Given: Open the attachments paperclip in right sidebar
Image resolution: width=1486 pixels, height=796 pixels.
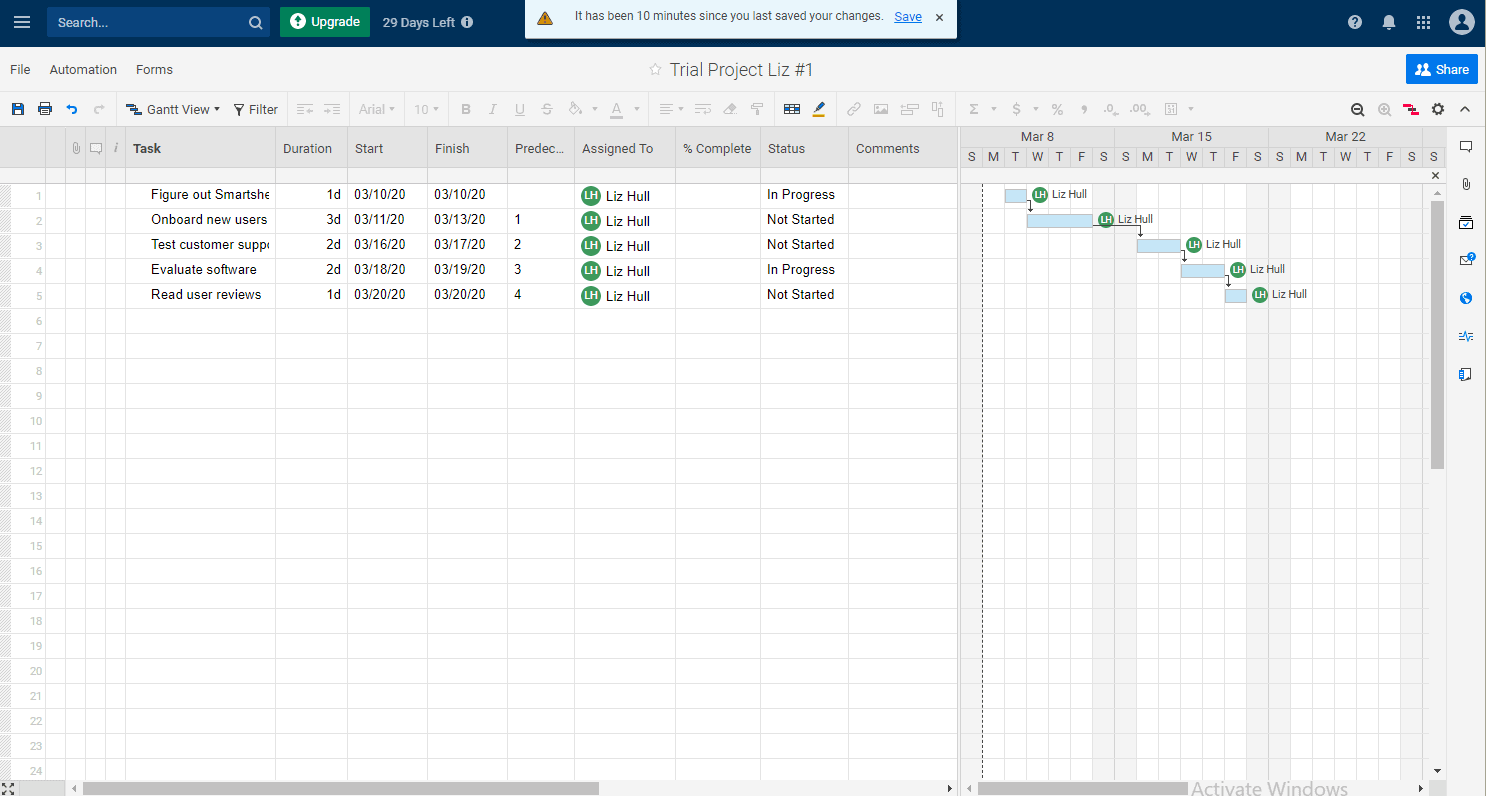Looking at the screenshot, I should coord(1466,184).
